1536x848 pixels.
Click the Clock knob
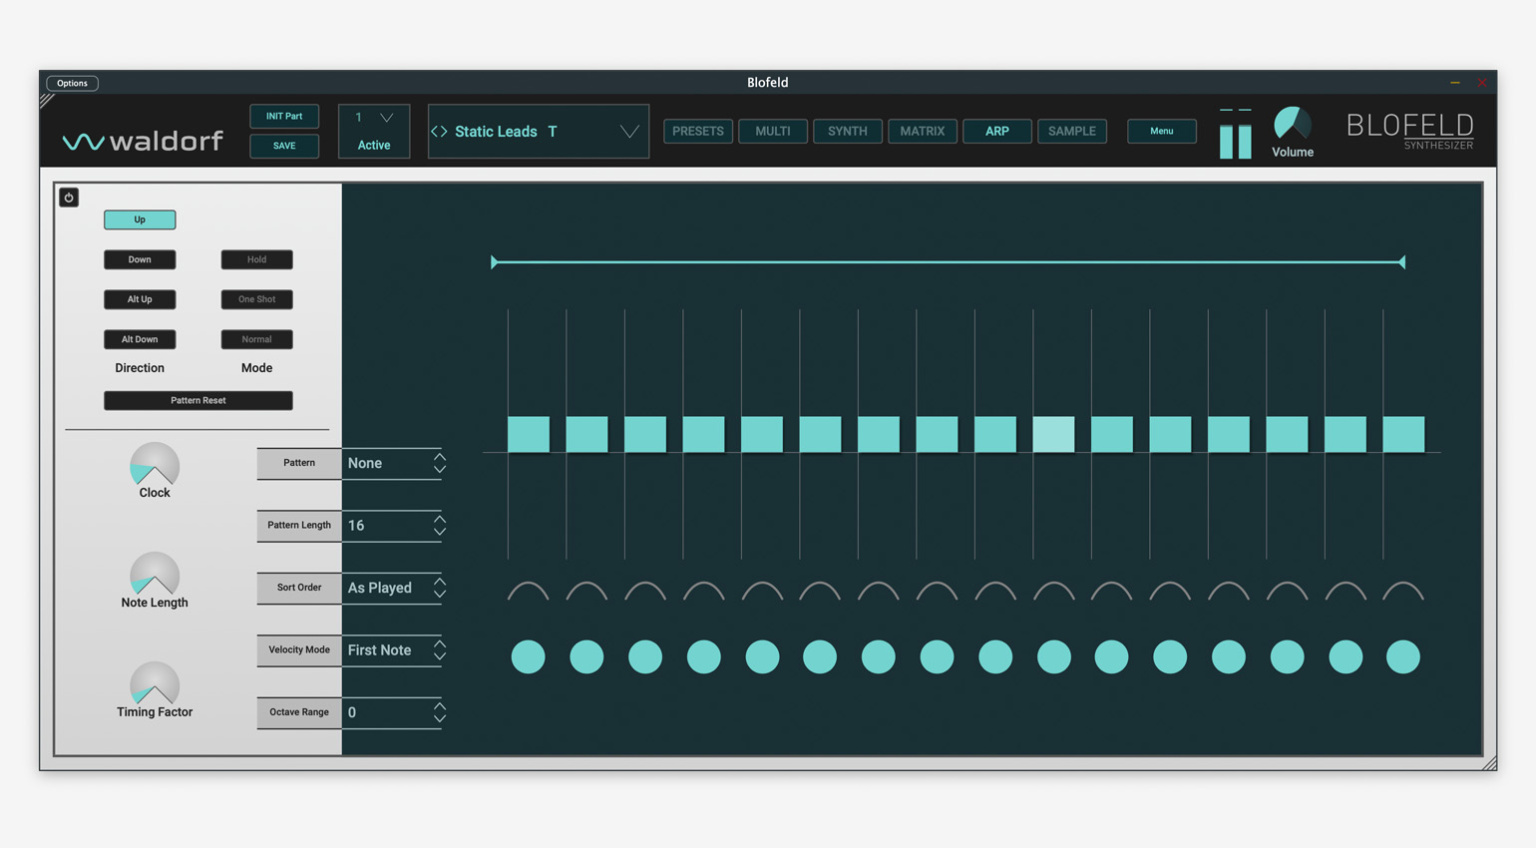[x=154, y=465]
